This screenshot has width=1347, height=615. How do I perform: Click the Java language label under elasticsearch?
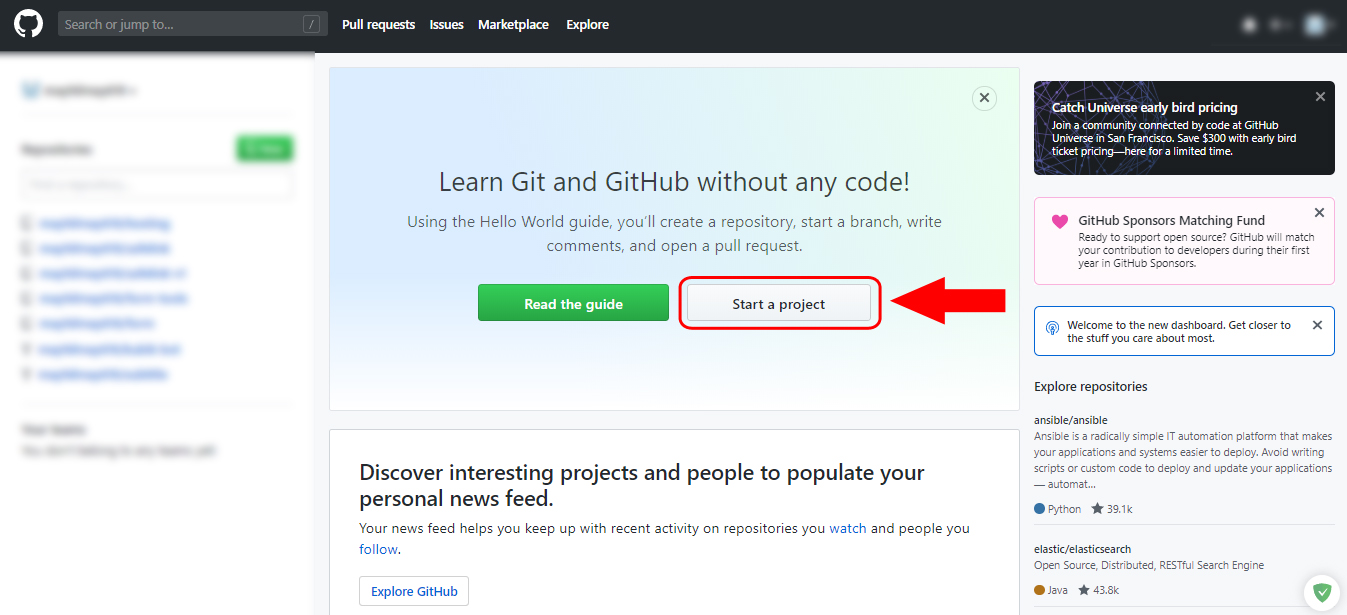[x=1050, y=590]
